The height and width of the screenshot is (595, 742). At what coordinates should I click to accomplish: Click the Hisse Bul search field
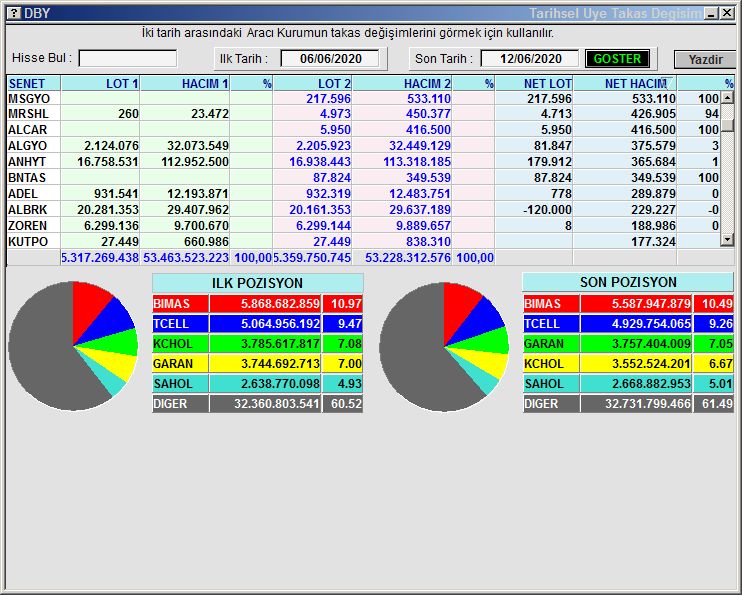pyautogui.click(x=128, y=59)
